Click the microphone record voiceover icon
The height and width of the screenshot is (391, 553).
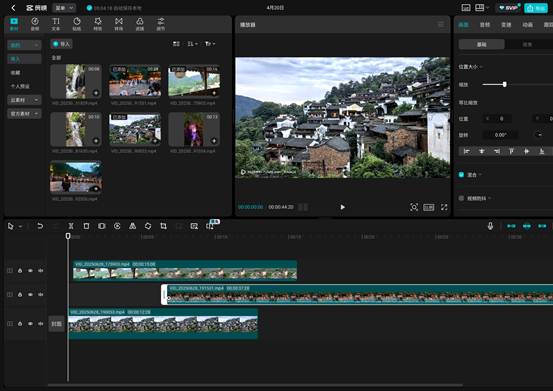490,226
